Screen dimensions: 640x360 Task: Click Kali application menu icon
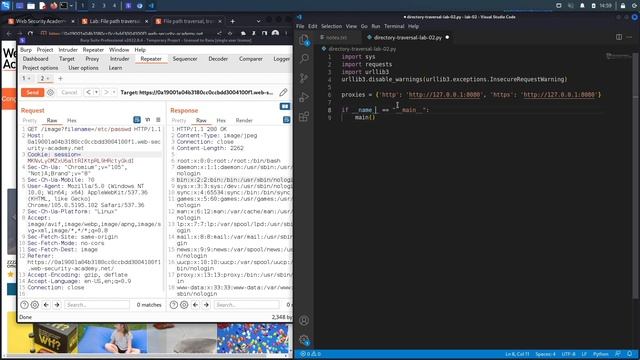(x=6, y=6)
